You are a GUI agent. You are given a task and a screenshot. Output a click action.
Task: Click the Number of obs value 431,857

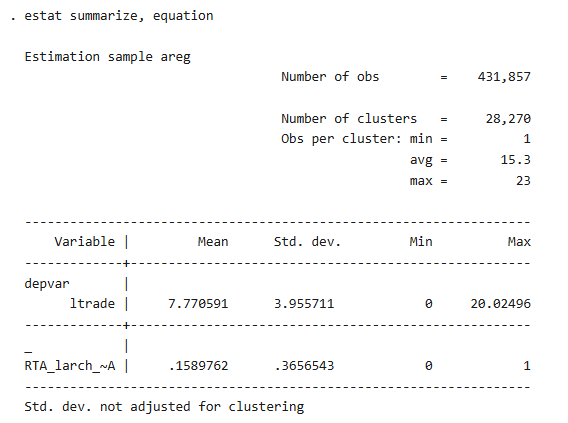[x=504, y=77]
